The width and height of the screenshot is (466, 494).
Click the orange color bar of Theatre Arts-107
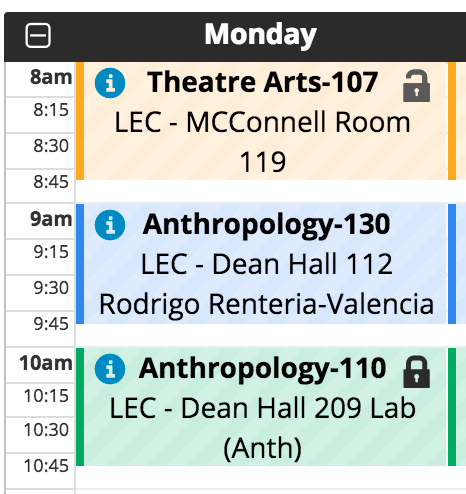click(80, 121)
